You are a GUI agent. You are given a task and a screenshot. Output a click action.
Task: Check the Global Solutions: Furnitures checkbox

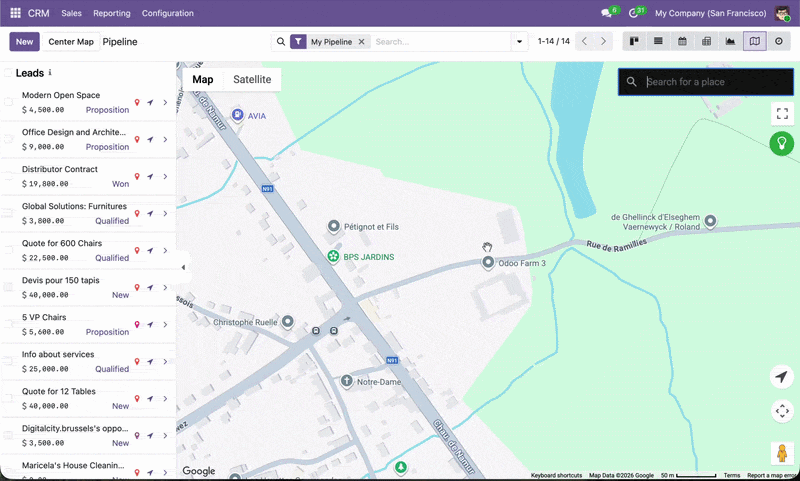(x=8, y=213)
